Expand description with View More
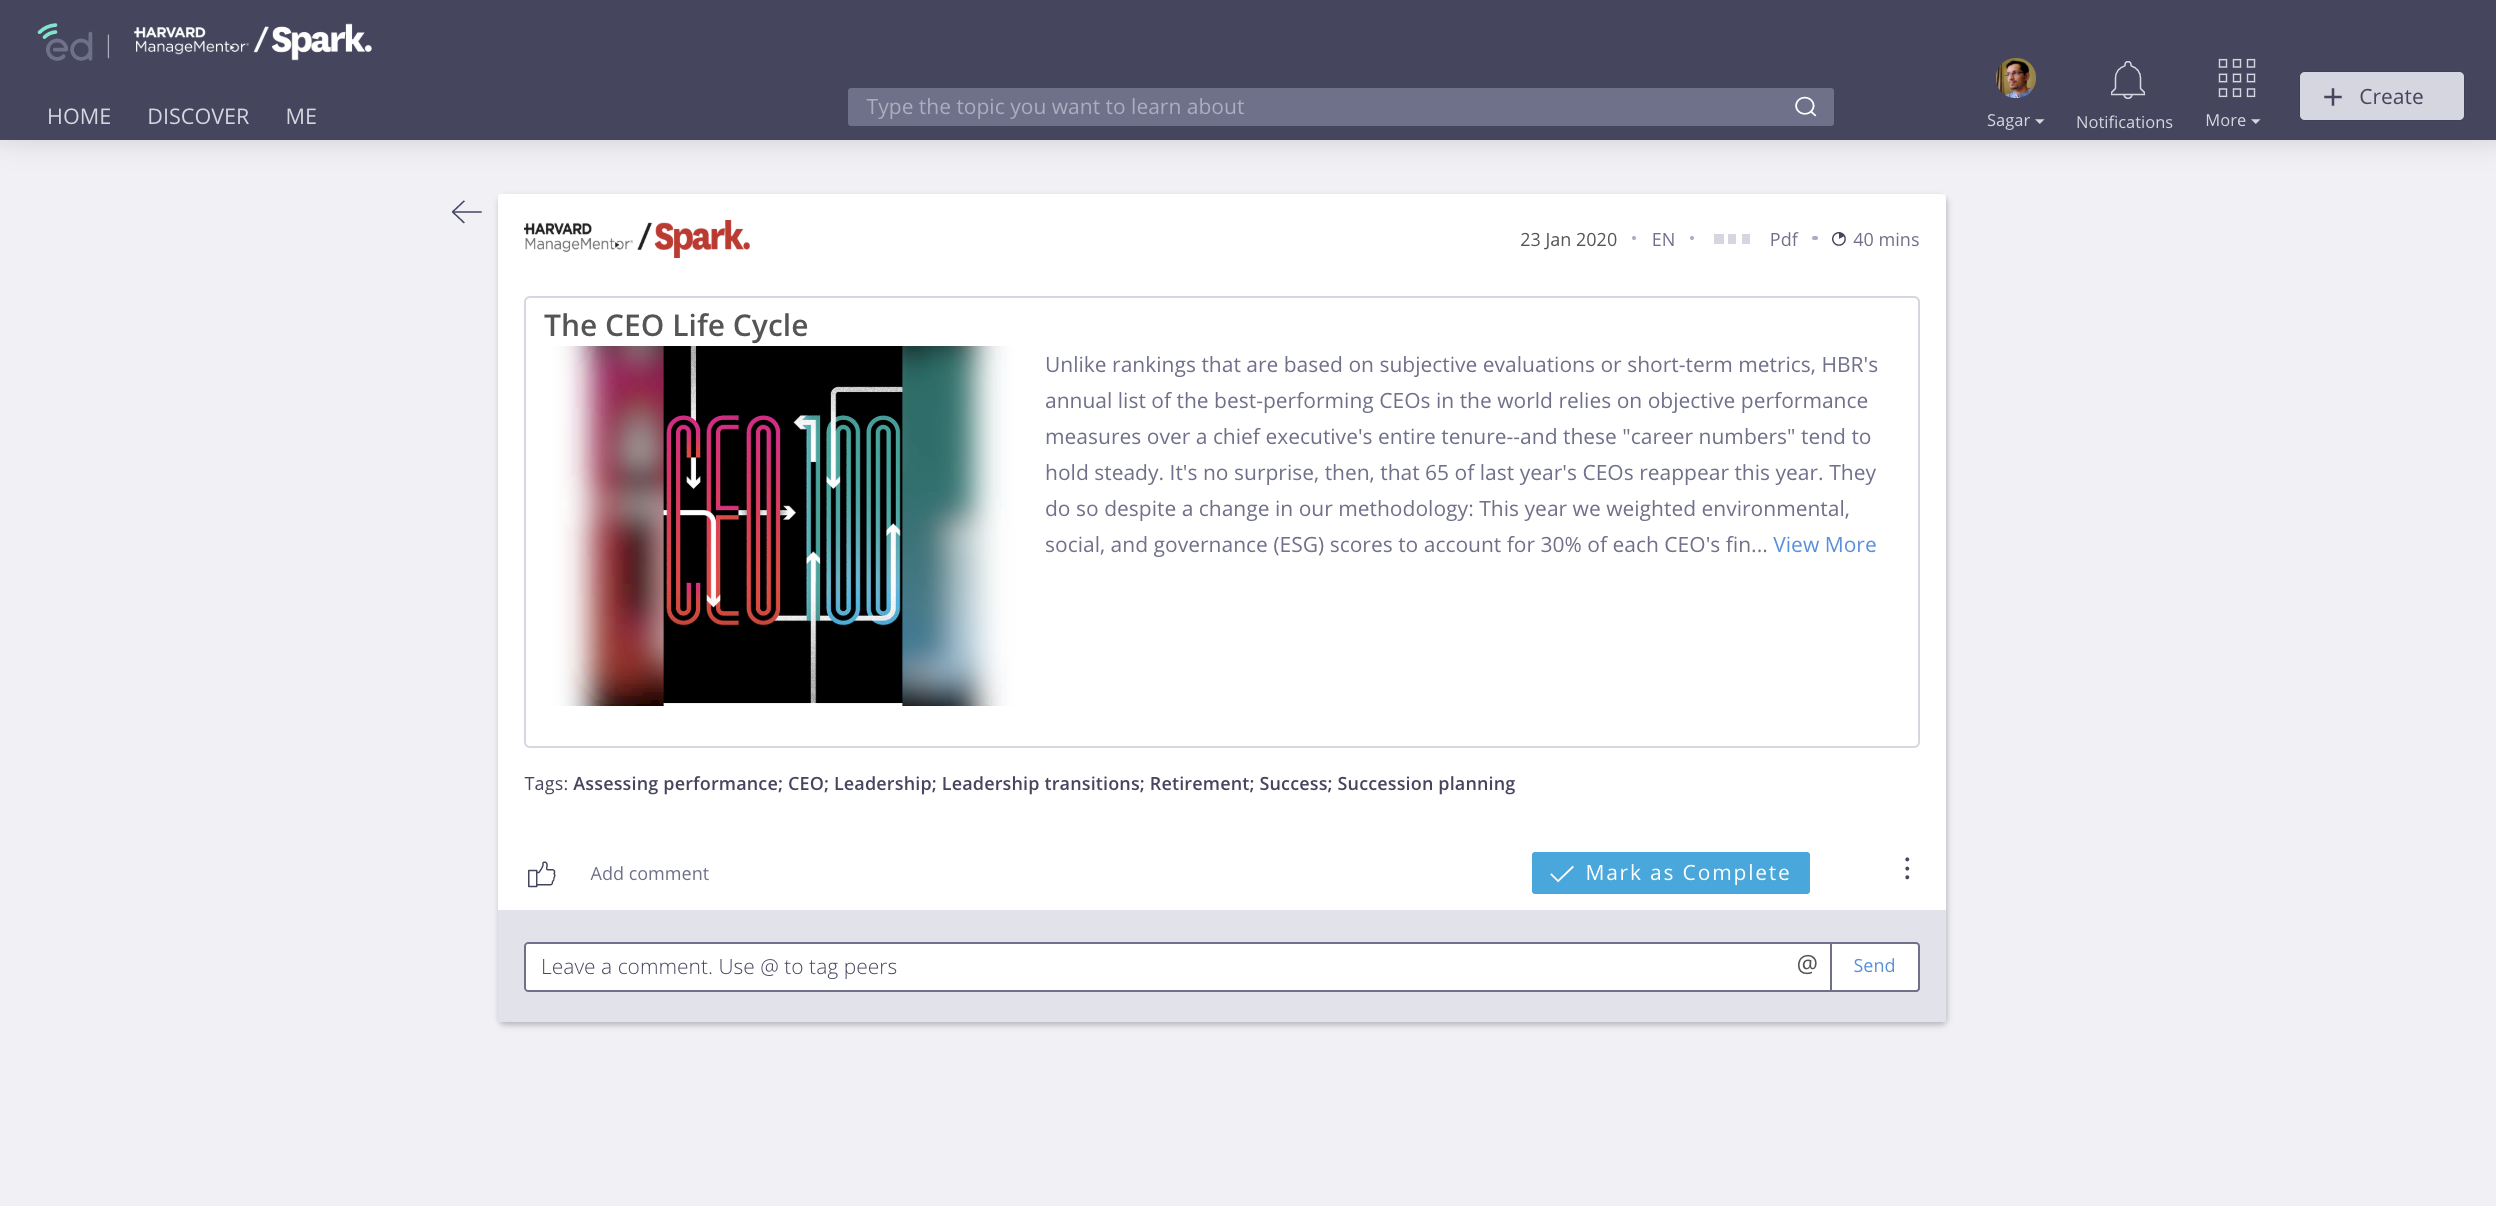This screenshot has width=2496, height=1206. point(1824,545)
